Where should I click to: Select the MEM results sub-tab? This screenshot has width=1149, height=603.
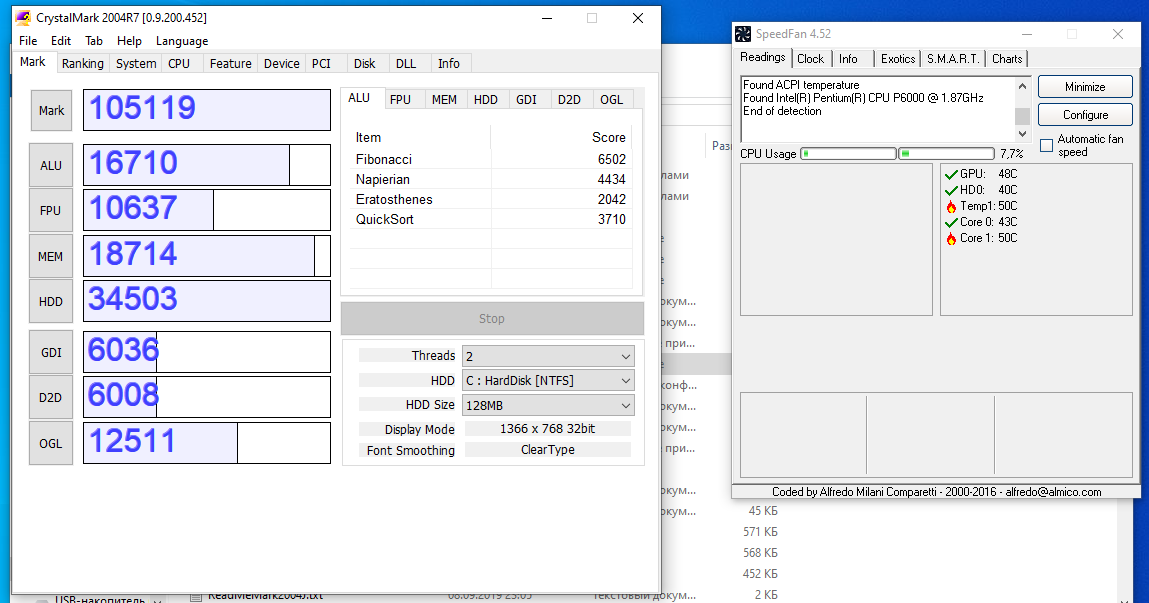tap(444, 100)
